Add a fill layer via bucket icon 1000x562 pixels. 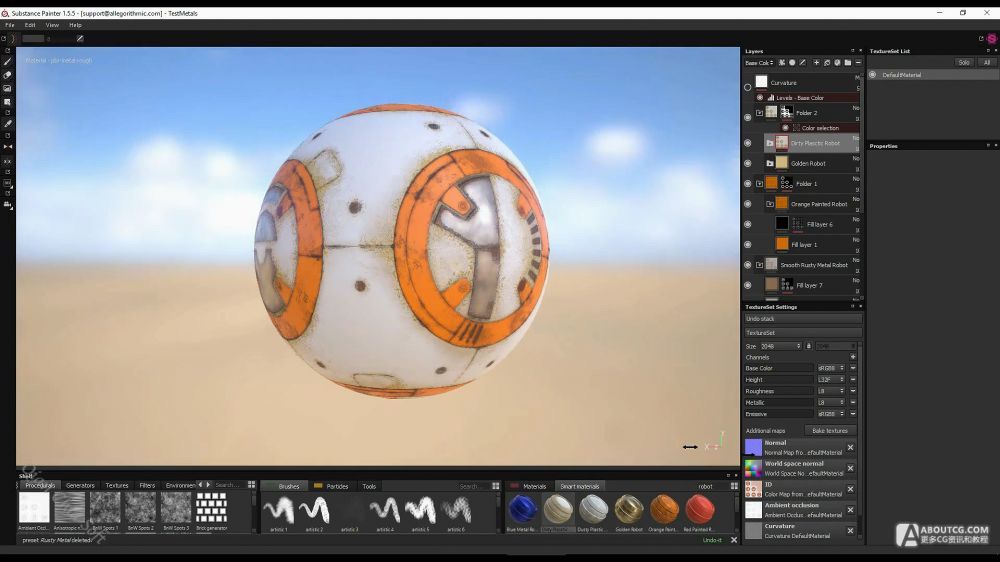tap(837, 63)
